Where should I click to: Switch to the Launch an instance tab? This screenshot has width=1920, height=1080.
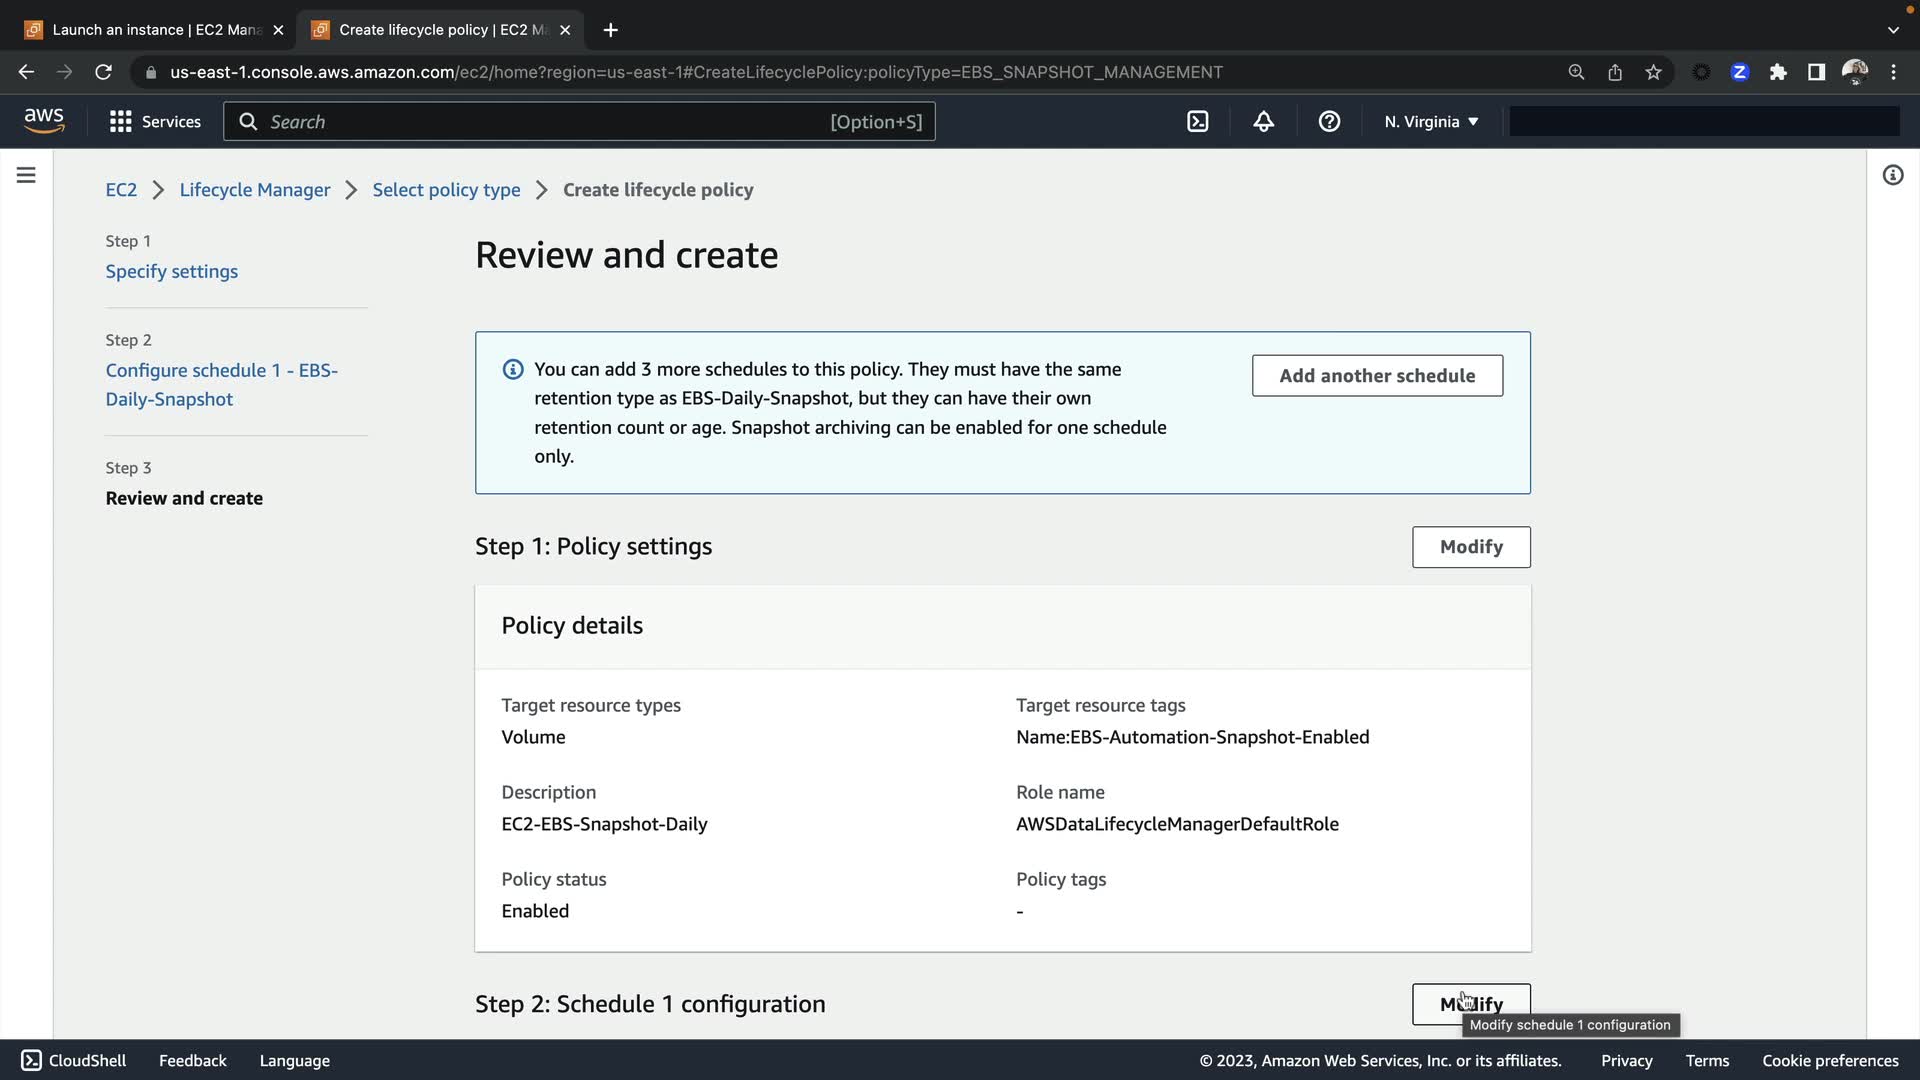[x=155, y=29]
